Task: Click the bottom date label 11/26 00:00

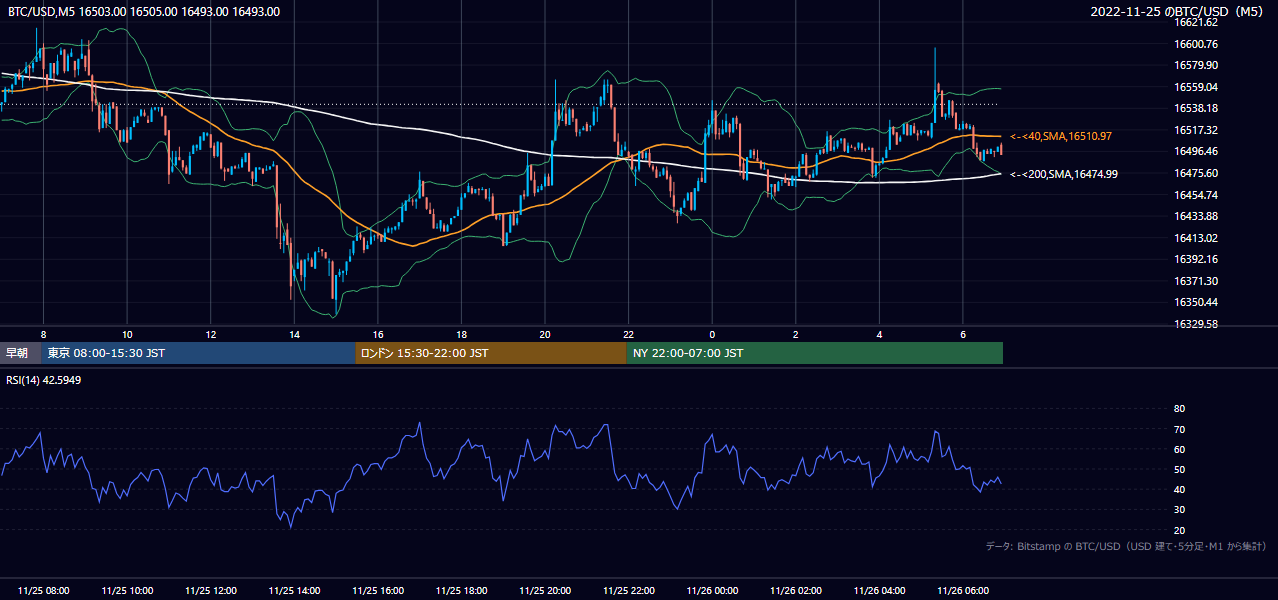Action: pyautogui.click(x=712, y=591)
